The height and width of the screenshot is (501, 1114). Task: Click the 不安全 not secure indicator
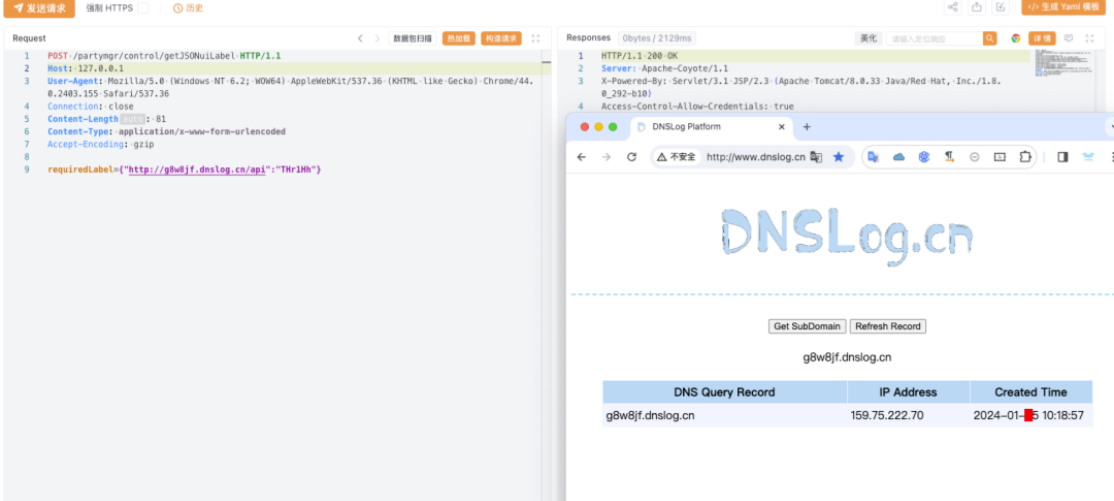tap(676, 157)
